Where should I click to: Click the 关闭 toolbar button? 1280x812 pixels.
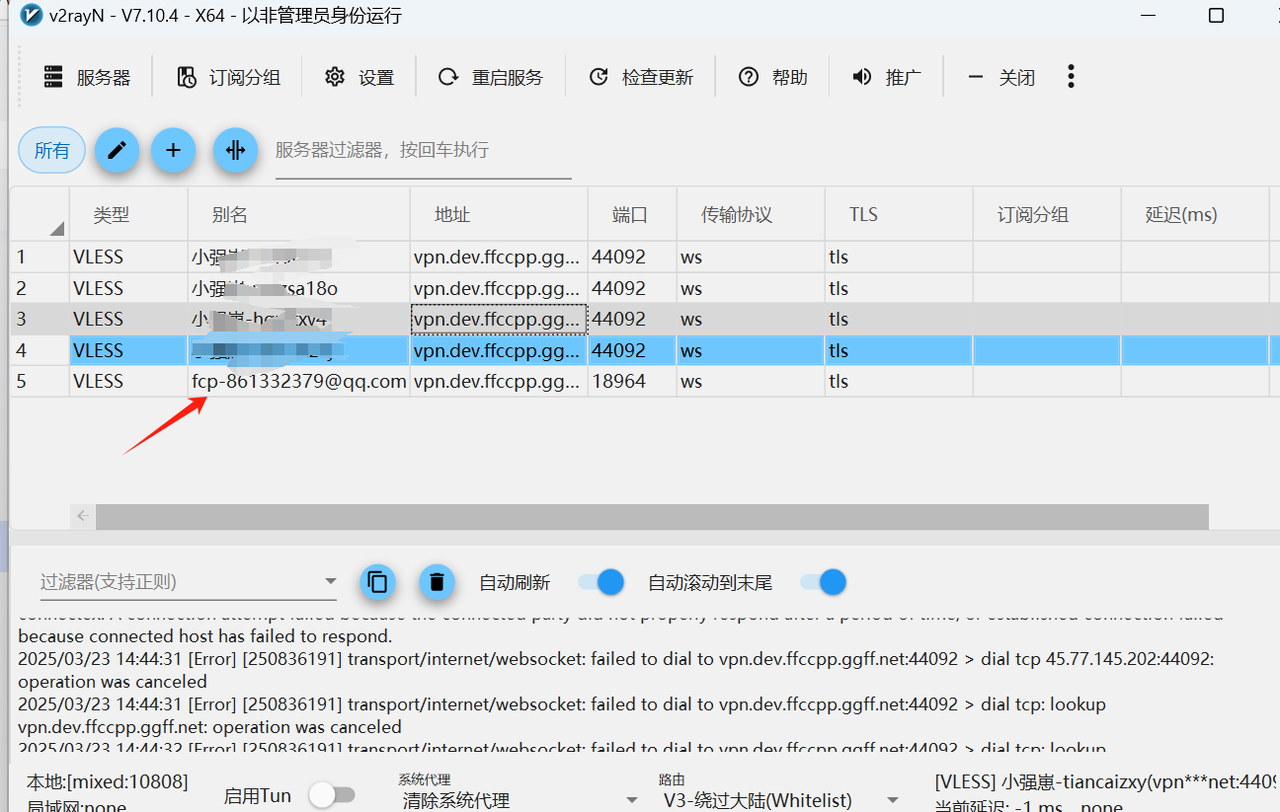point(1001,77)
